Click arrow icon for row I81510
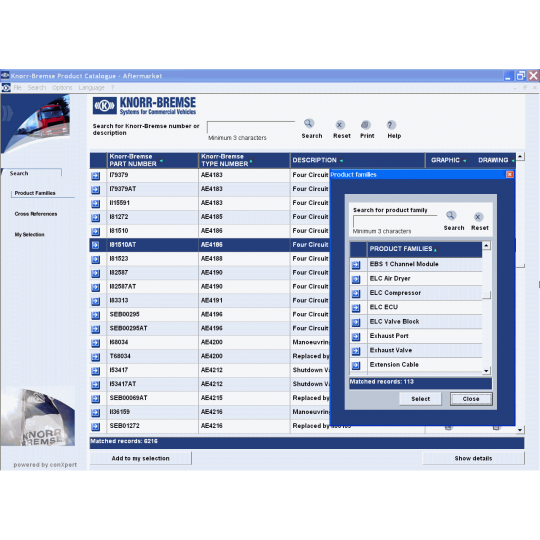The image size is (540, 540). point(96,232)
